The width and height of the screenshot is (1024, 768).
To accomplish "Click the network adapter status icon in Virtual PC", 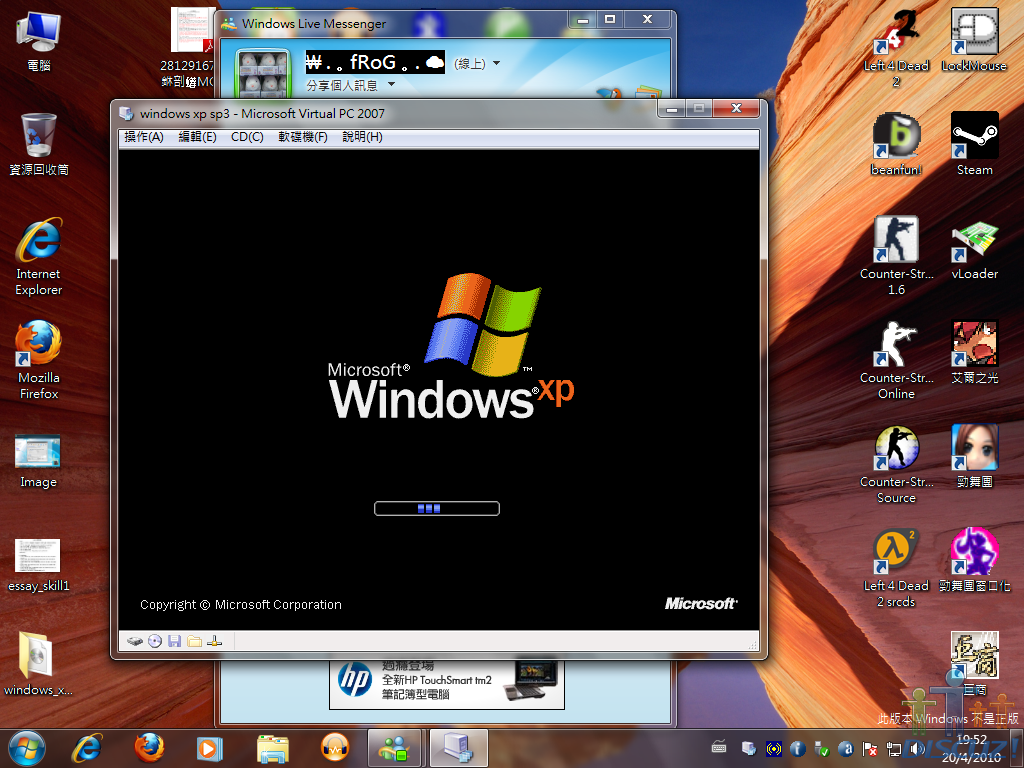I will pos(214,641).
